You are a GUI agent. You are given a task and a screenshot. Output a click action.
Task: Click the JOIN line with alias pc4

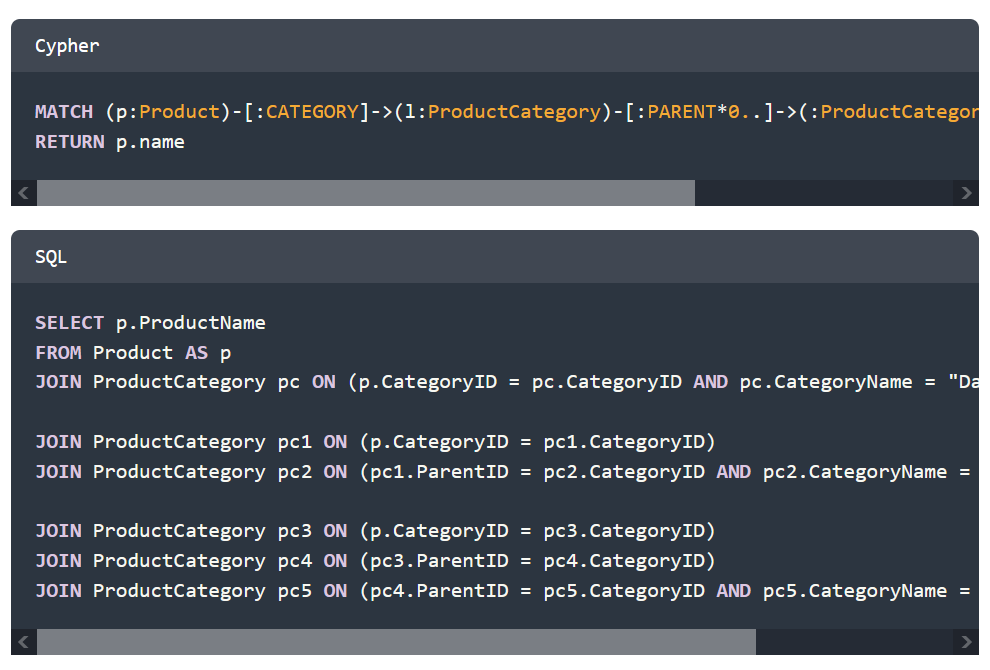tap(375, 561)
